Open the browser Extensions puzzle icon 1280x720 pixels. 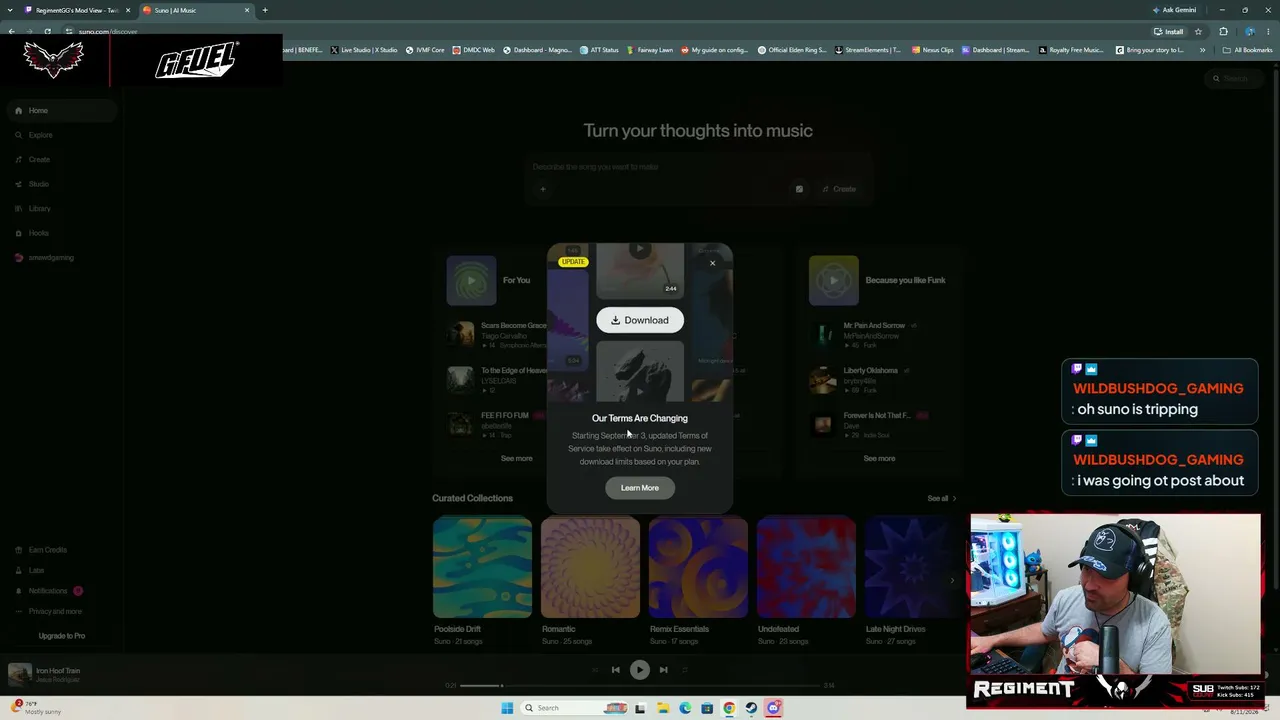point(1223,31)
